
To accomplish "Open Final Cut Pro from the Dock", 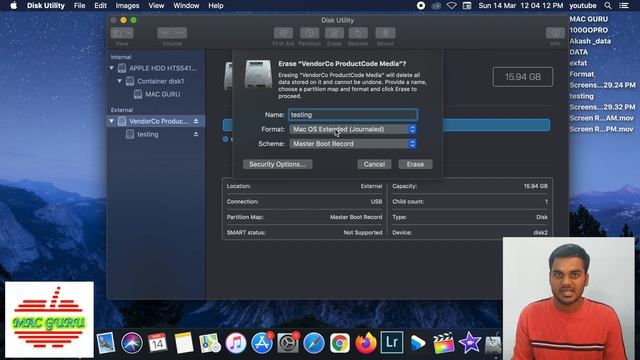I will (444, 343).
